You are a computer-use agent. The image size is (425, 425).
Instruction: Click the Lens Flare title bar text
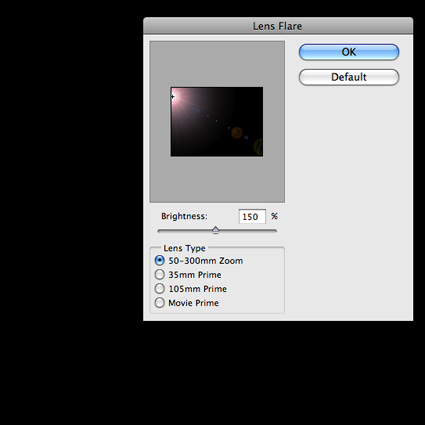(x=277, y=26)
